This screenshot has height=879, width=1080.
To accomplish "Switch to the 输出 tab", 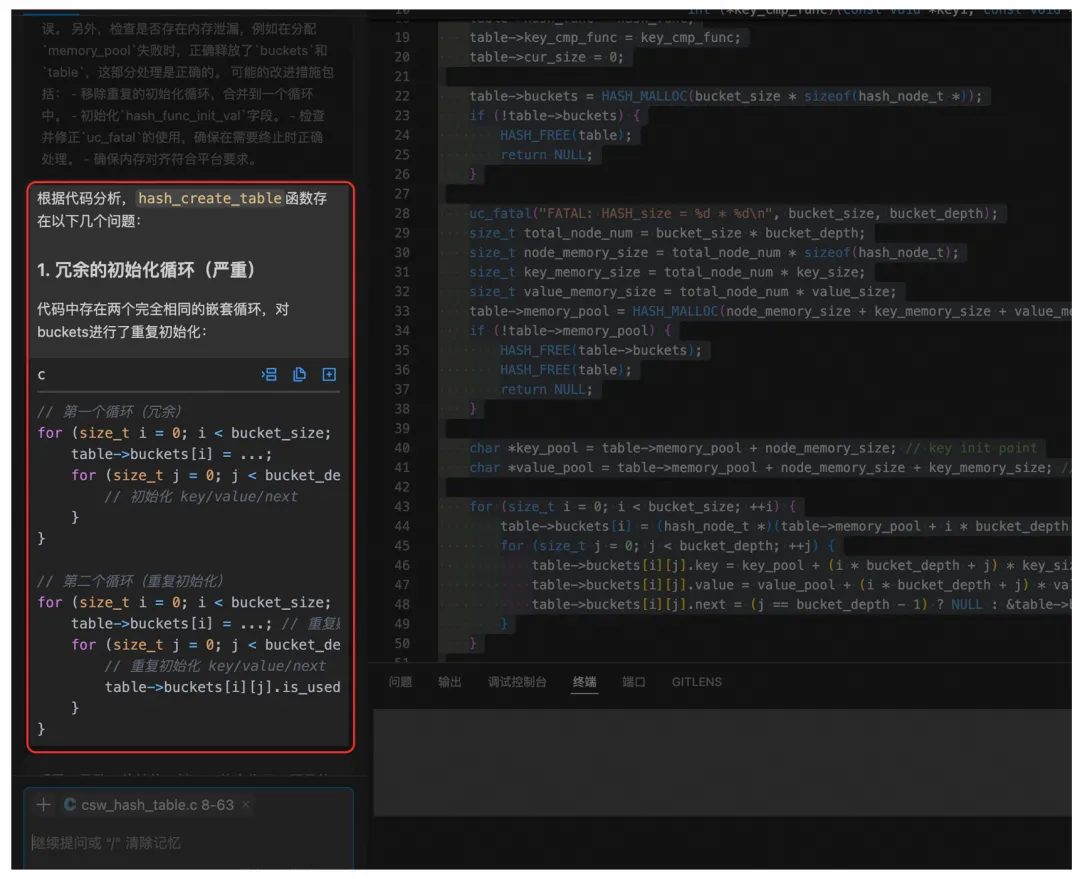I will coord(450,682).
